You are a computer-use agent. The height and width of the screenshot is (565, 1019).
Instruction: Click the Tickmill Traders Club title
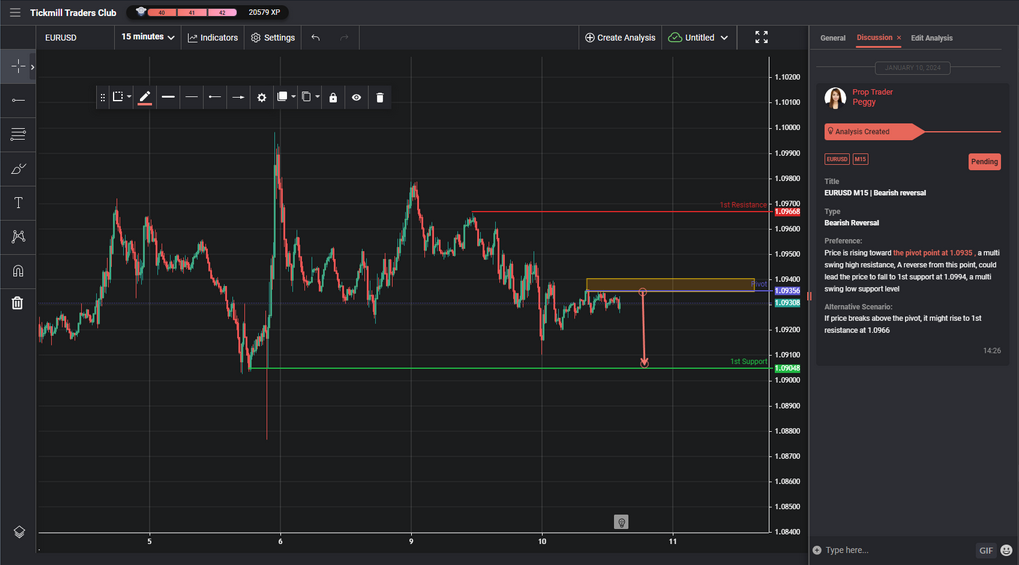(73, 12)
